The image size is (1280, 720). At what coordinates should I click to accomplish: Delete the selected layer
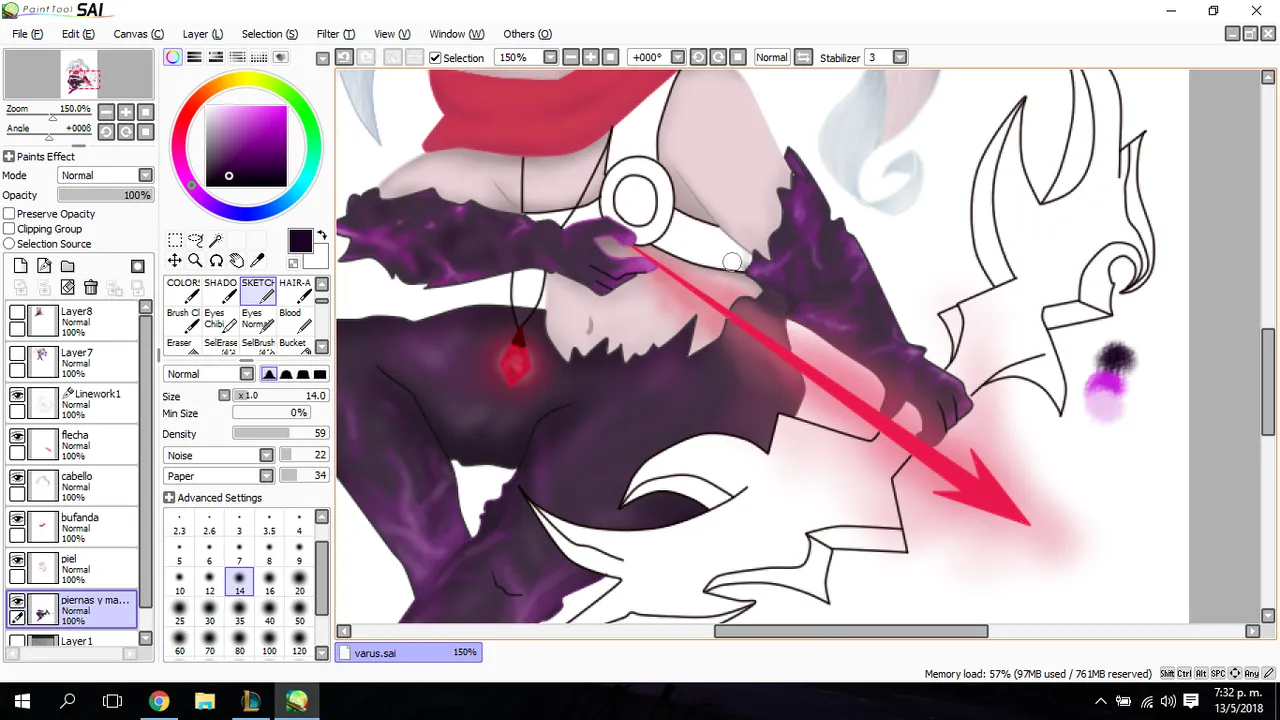tap(91, 287)
